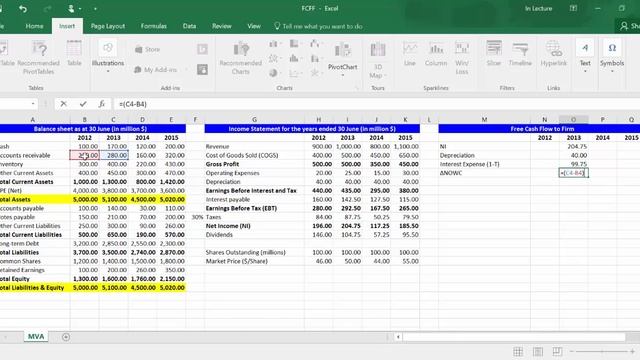The width and height of the screenshot is (640, 360).
Task: Switch to the Formulas tab
Action: tap(153, 26)
